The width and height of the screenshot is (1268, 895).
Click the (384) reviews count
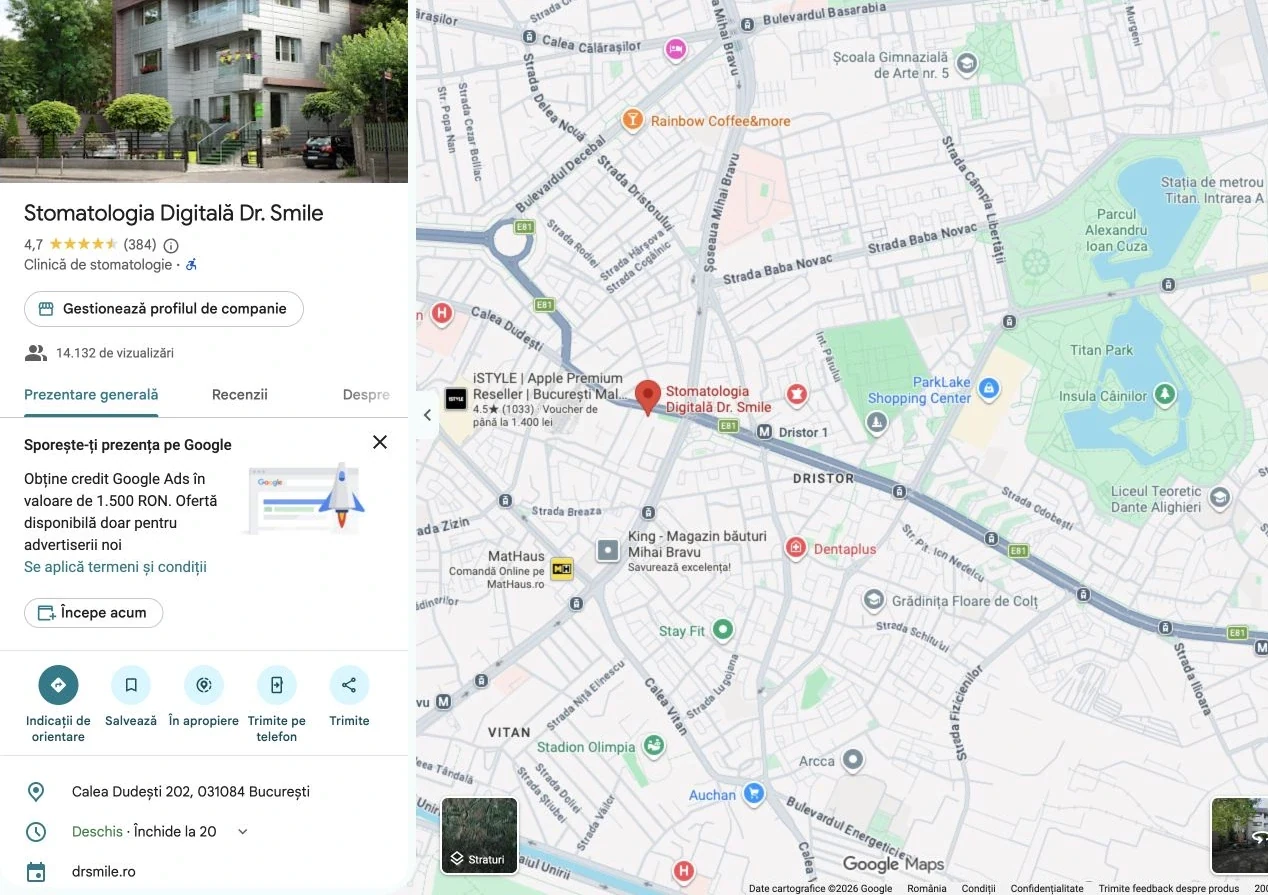[140, 245]
